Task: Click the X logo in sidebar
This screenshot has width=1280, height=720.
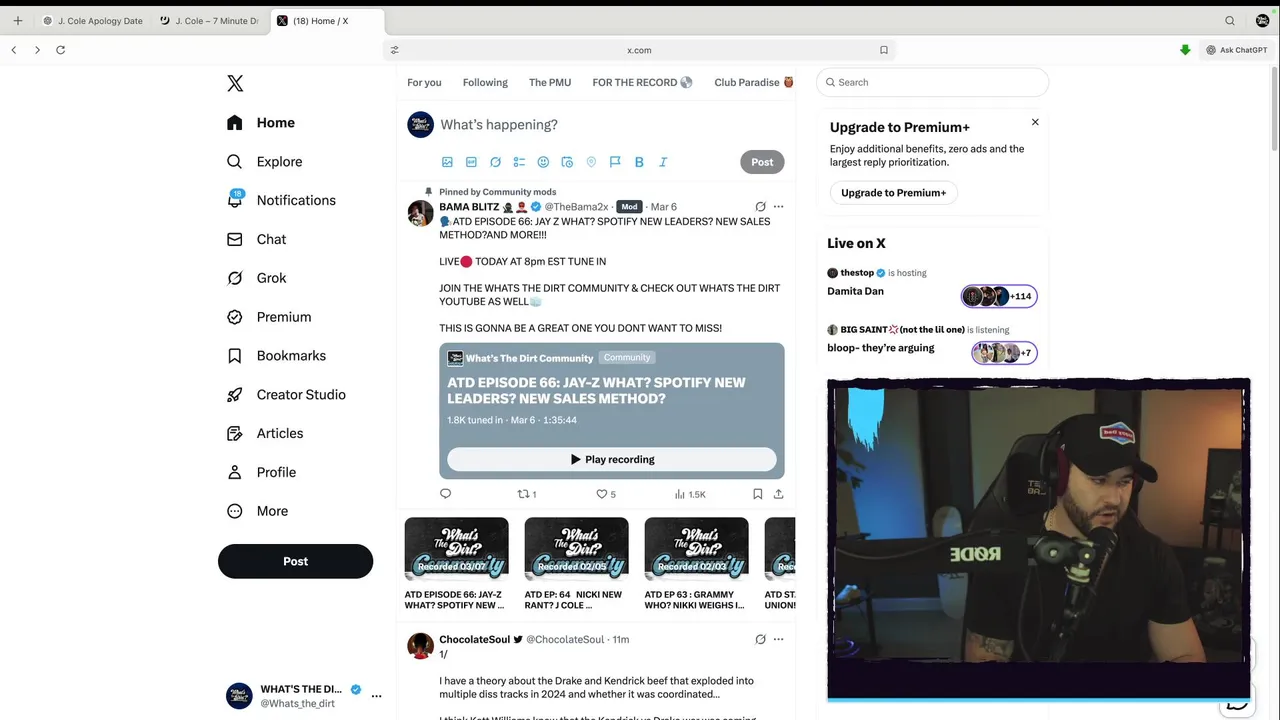Action: click(x=235, y=83)
